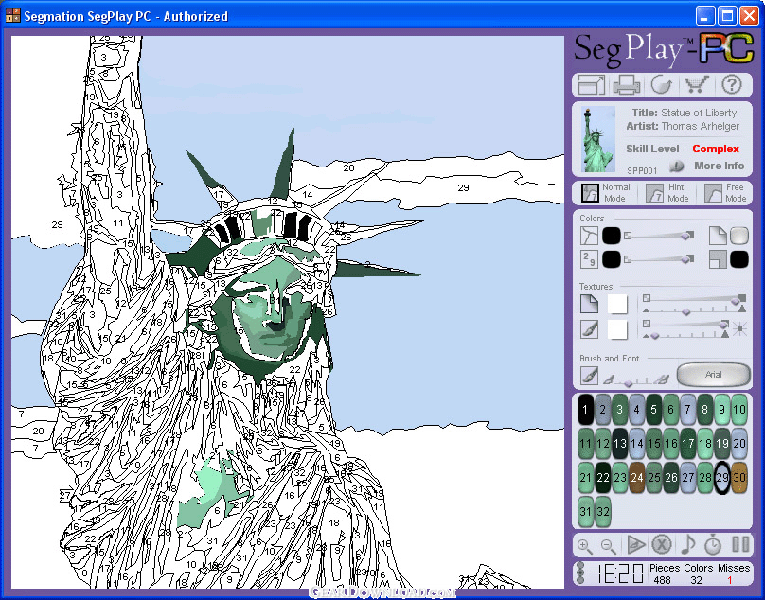Toggle the music note sound icon
Screen dimensions: 765x600
(688, 544)
